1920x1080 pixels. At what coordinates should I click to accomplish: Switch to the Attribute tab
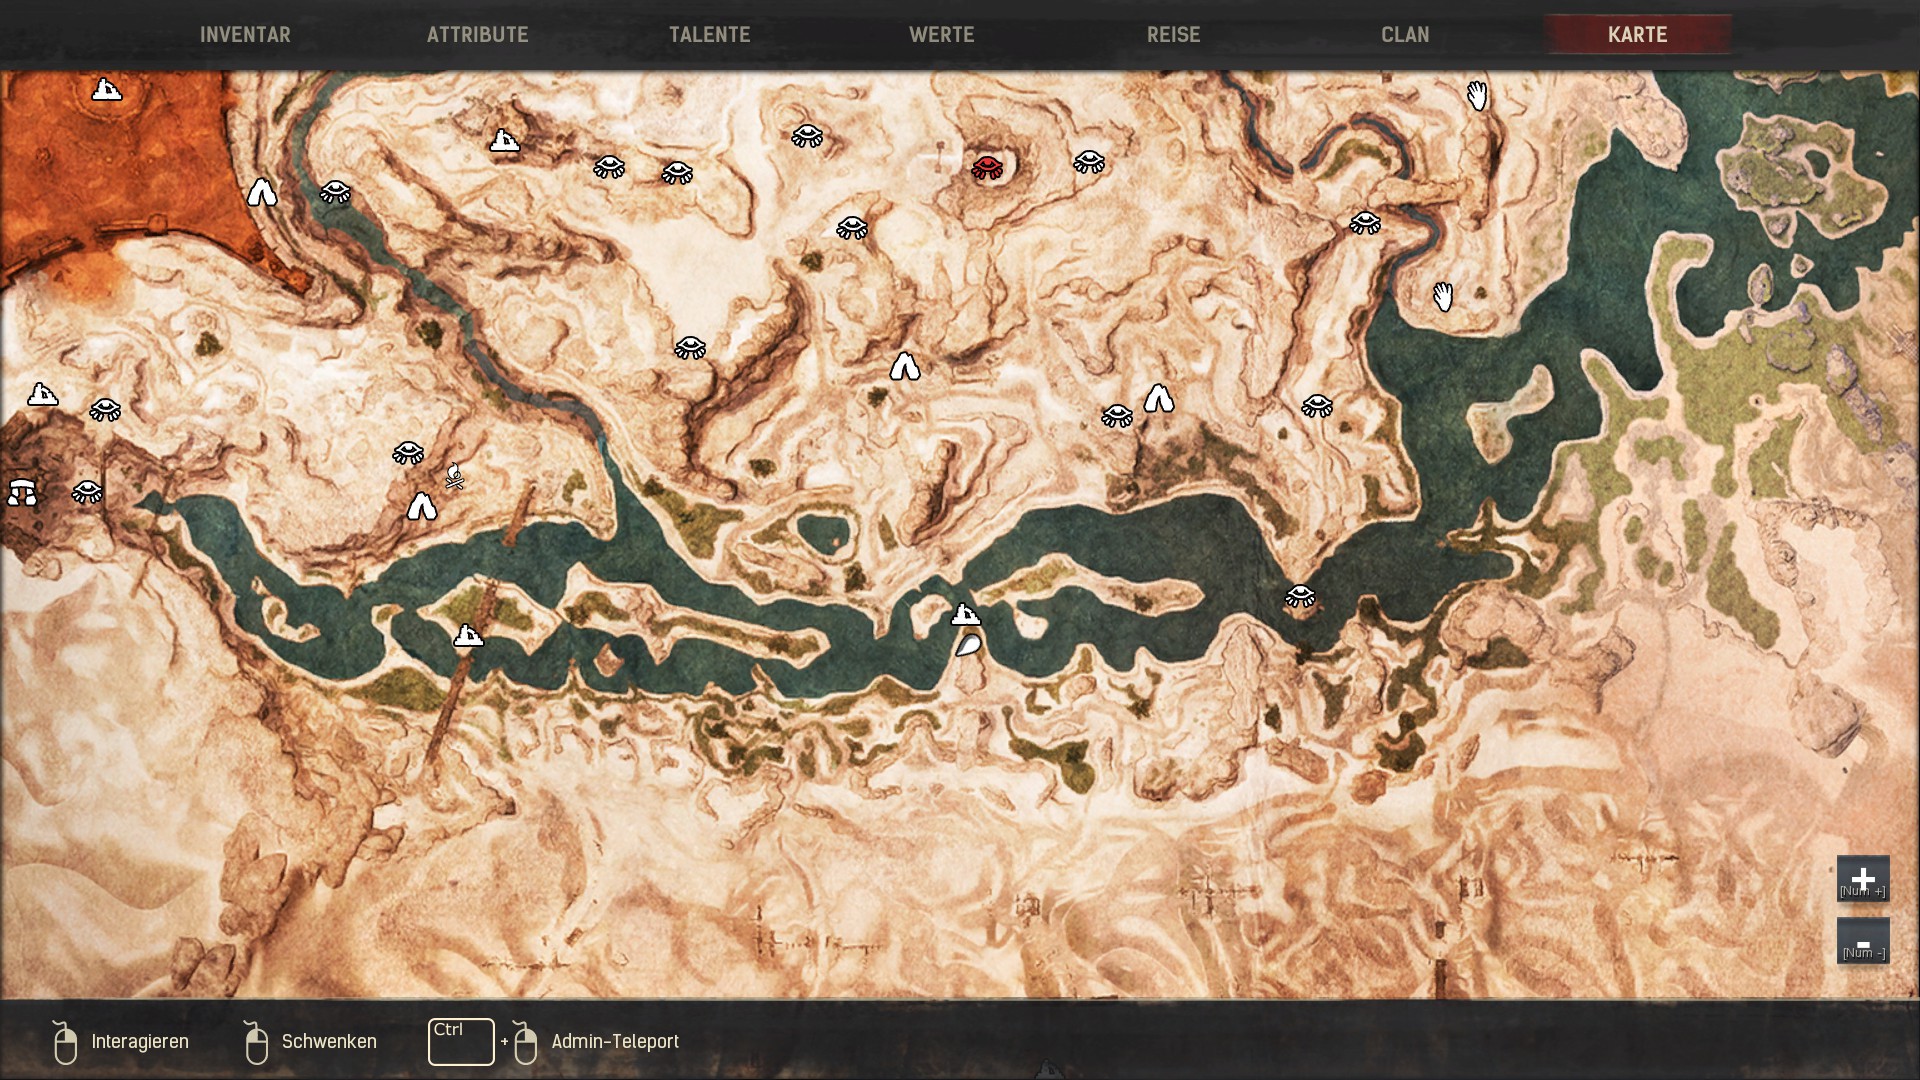(477, 34)
